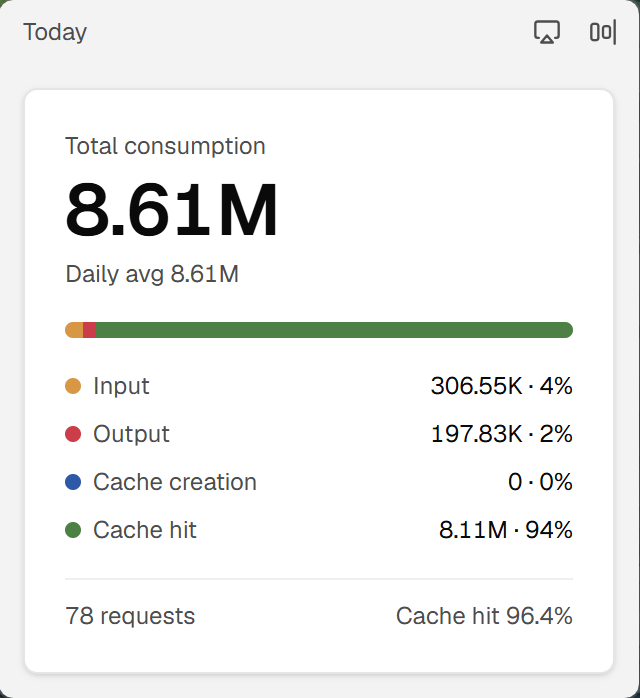Click the screen cast icon in header
The width and height of the screenshot is (640, 698).
tap(547, 32)
